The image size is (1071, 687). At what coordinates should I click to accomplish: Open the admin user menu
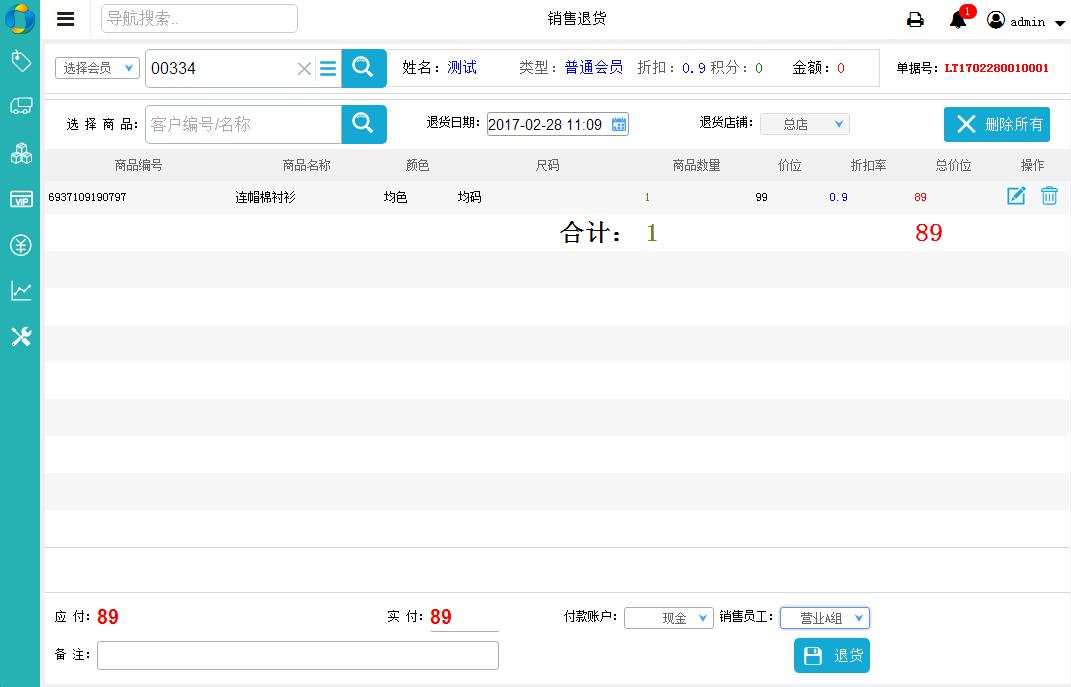click(1026, 21)
